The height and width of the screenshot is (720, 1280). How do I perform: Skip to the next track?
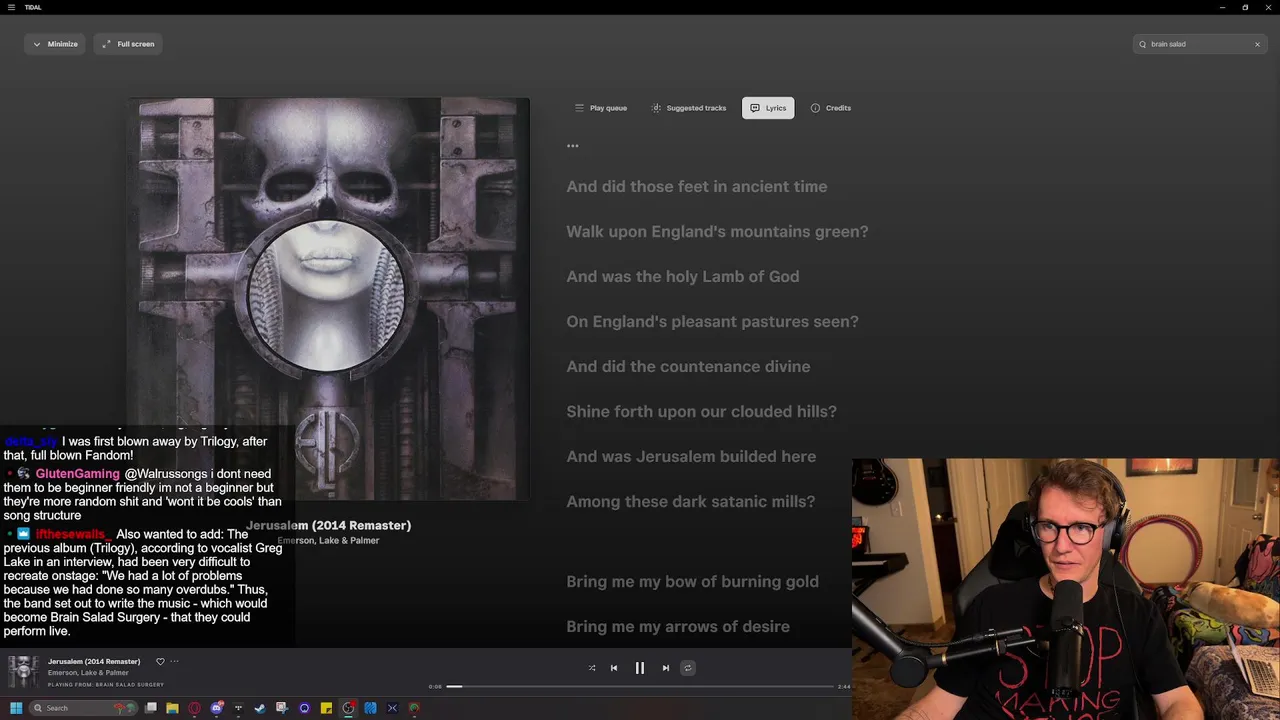[666, 668]
